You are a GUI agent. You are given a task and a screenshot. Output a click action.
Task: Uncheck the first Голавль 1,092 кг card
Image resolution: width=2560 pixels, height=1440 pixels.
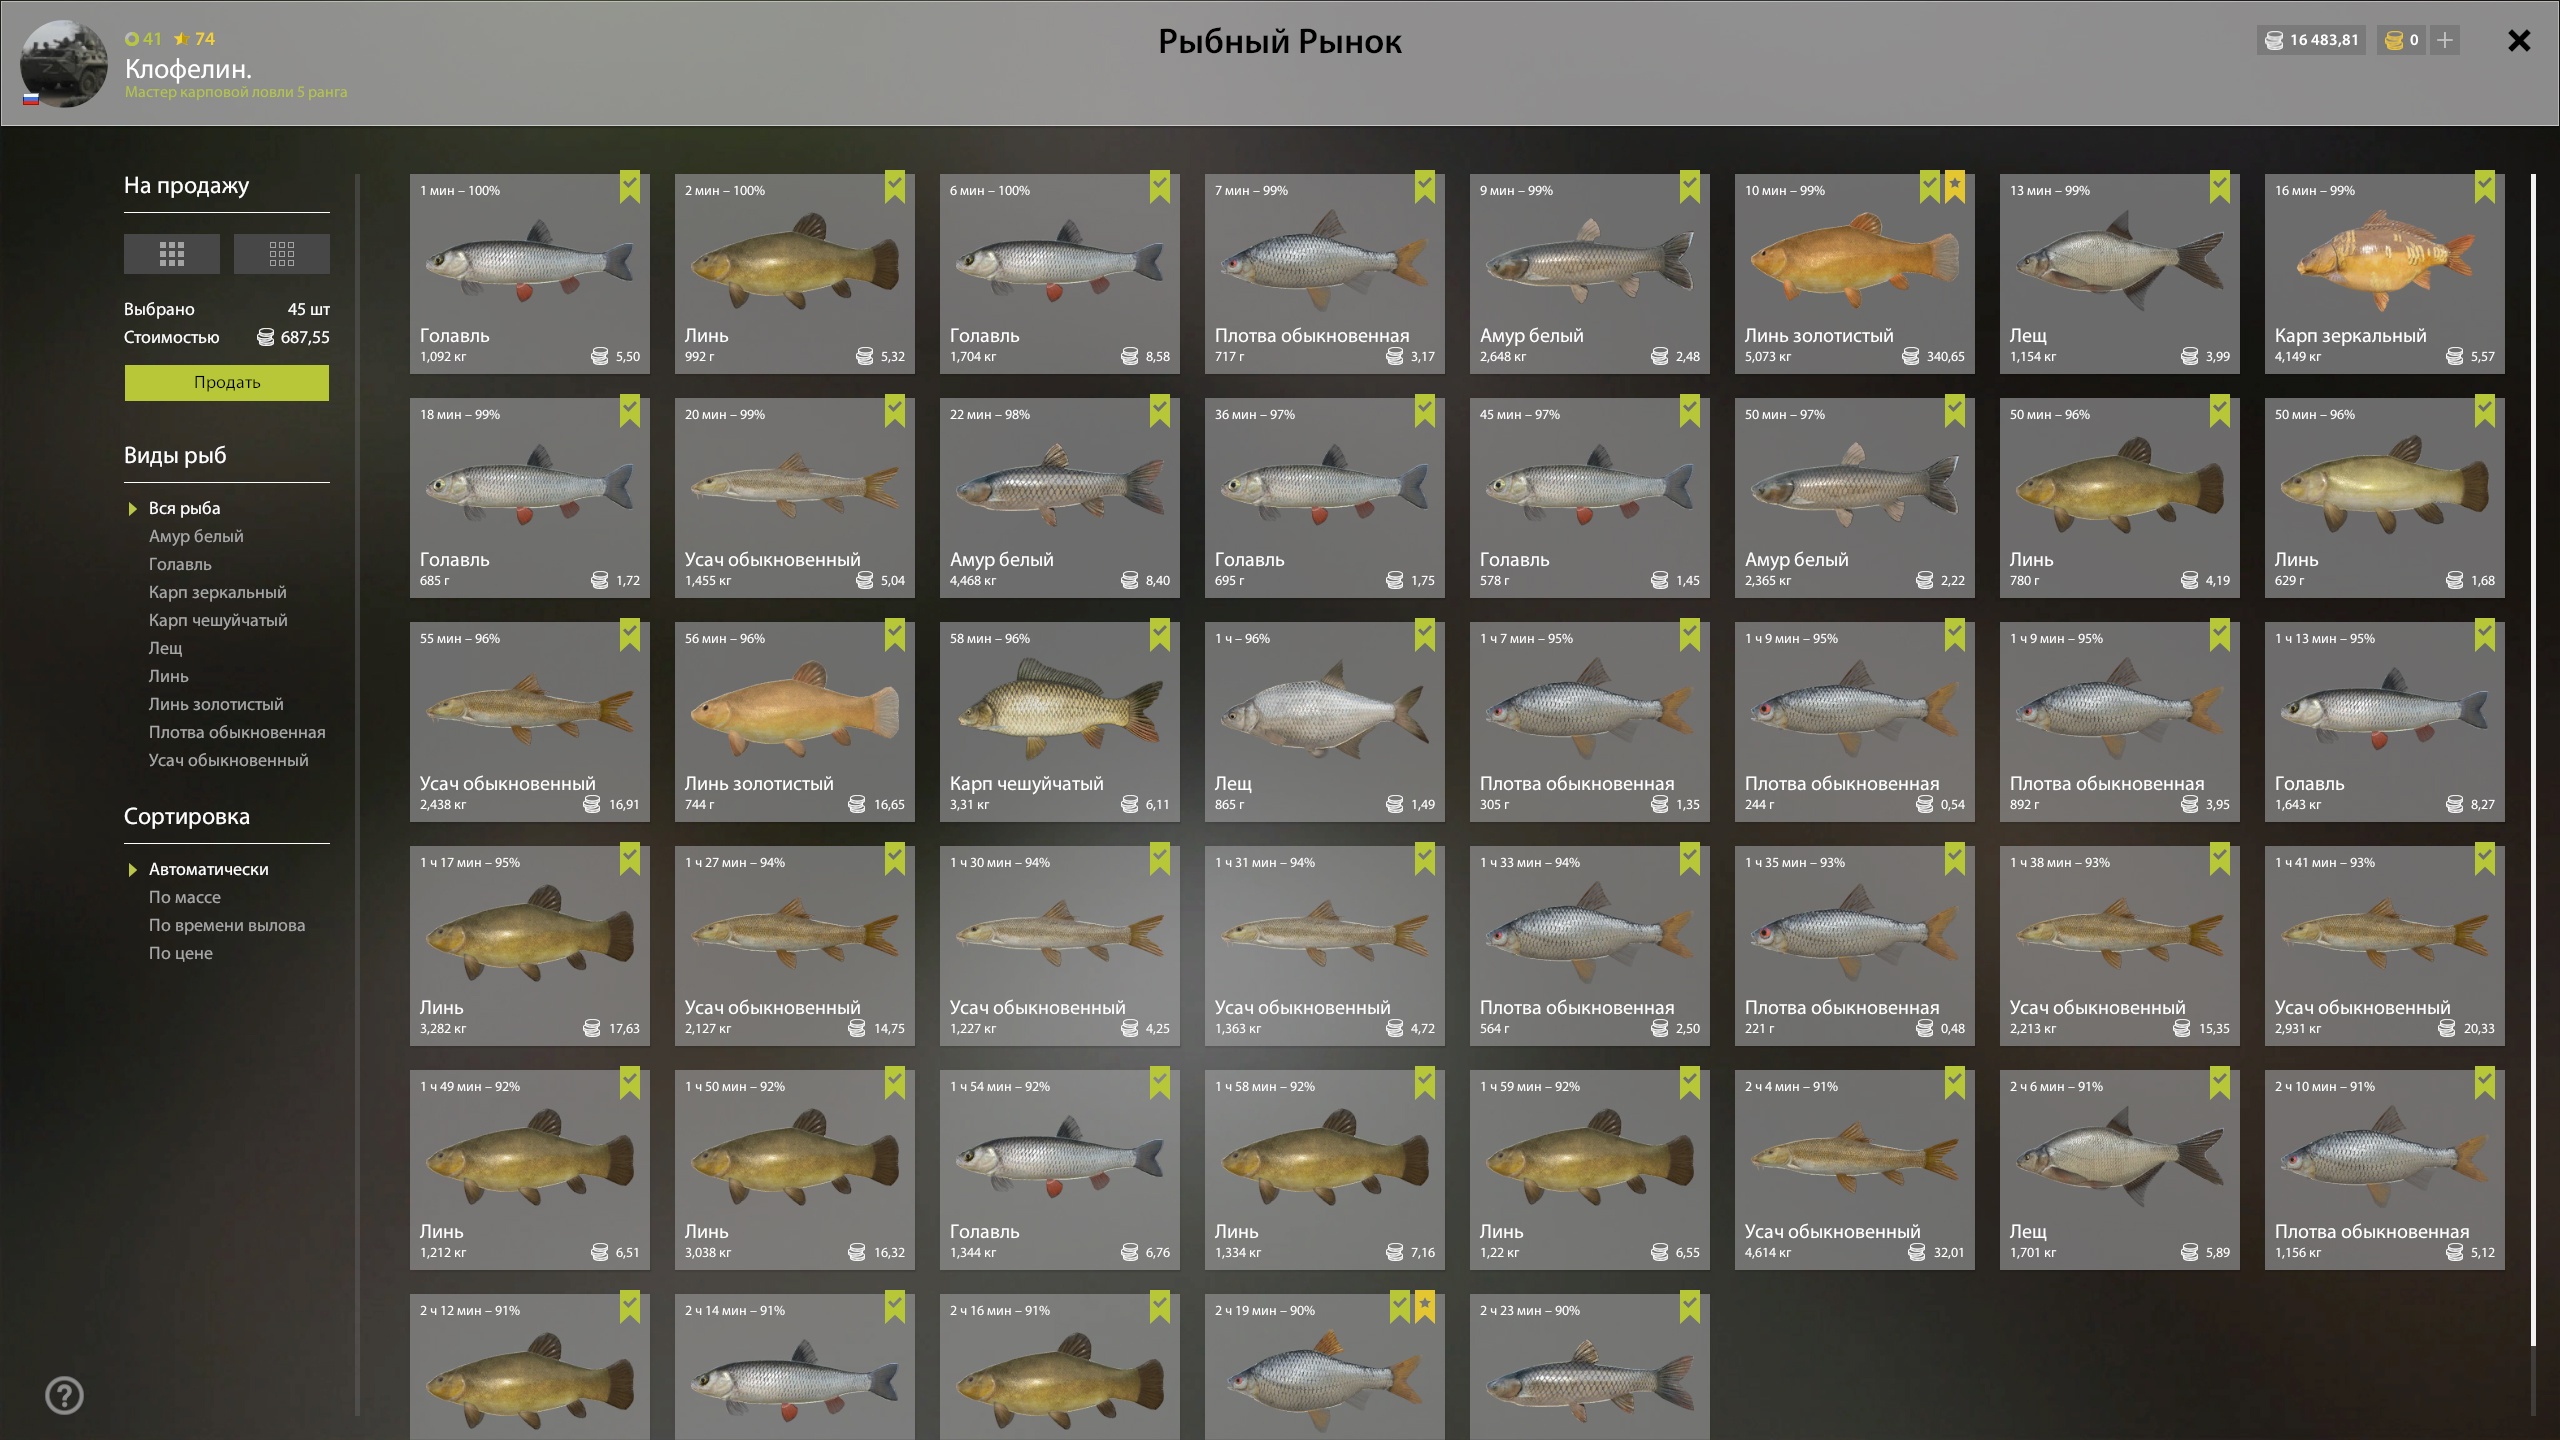coord(630,187)
